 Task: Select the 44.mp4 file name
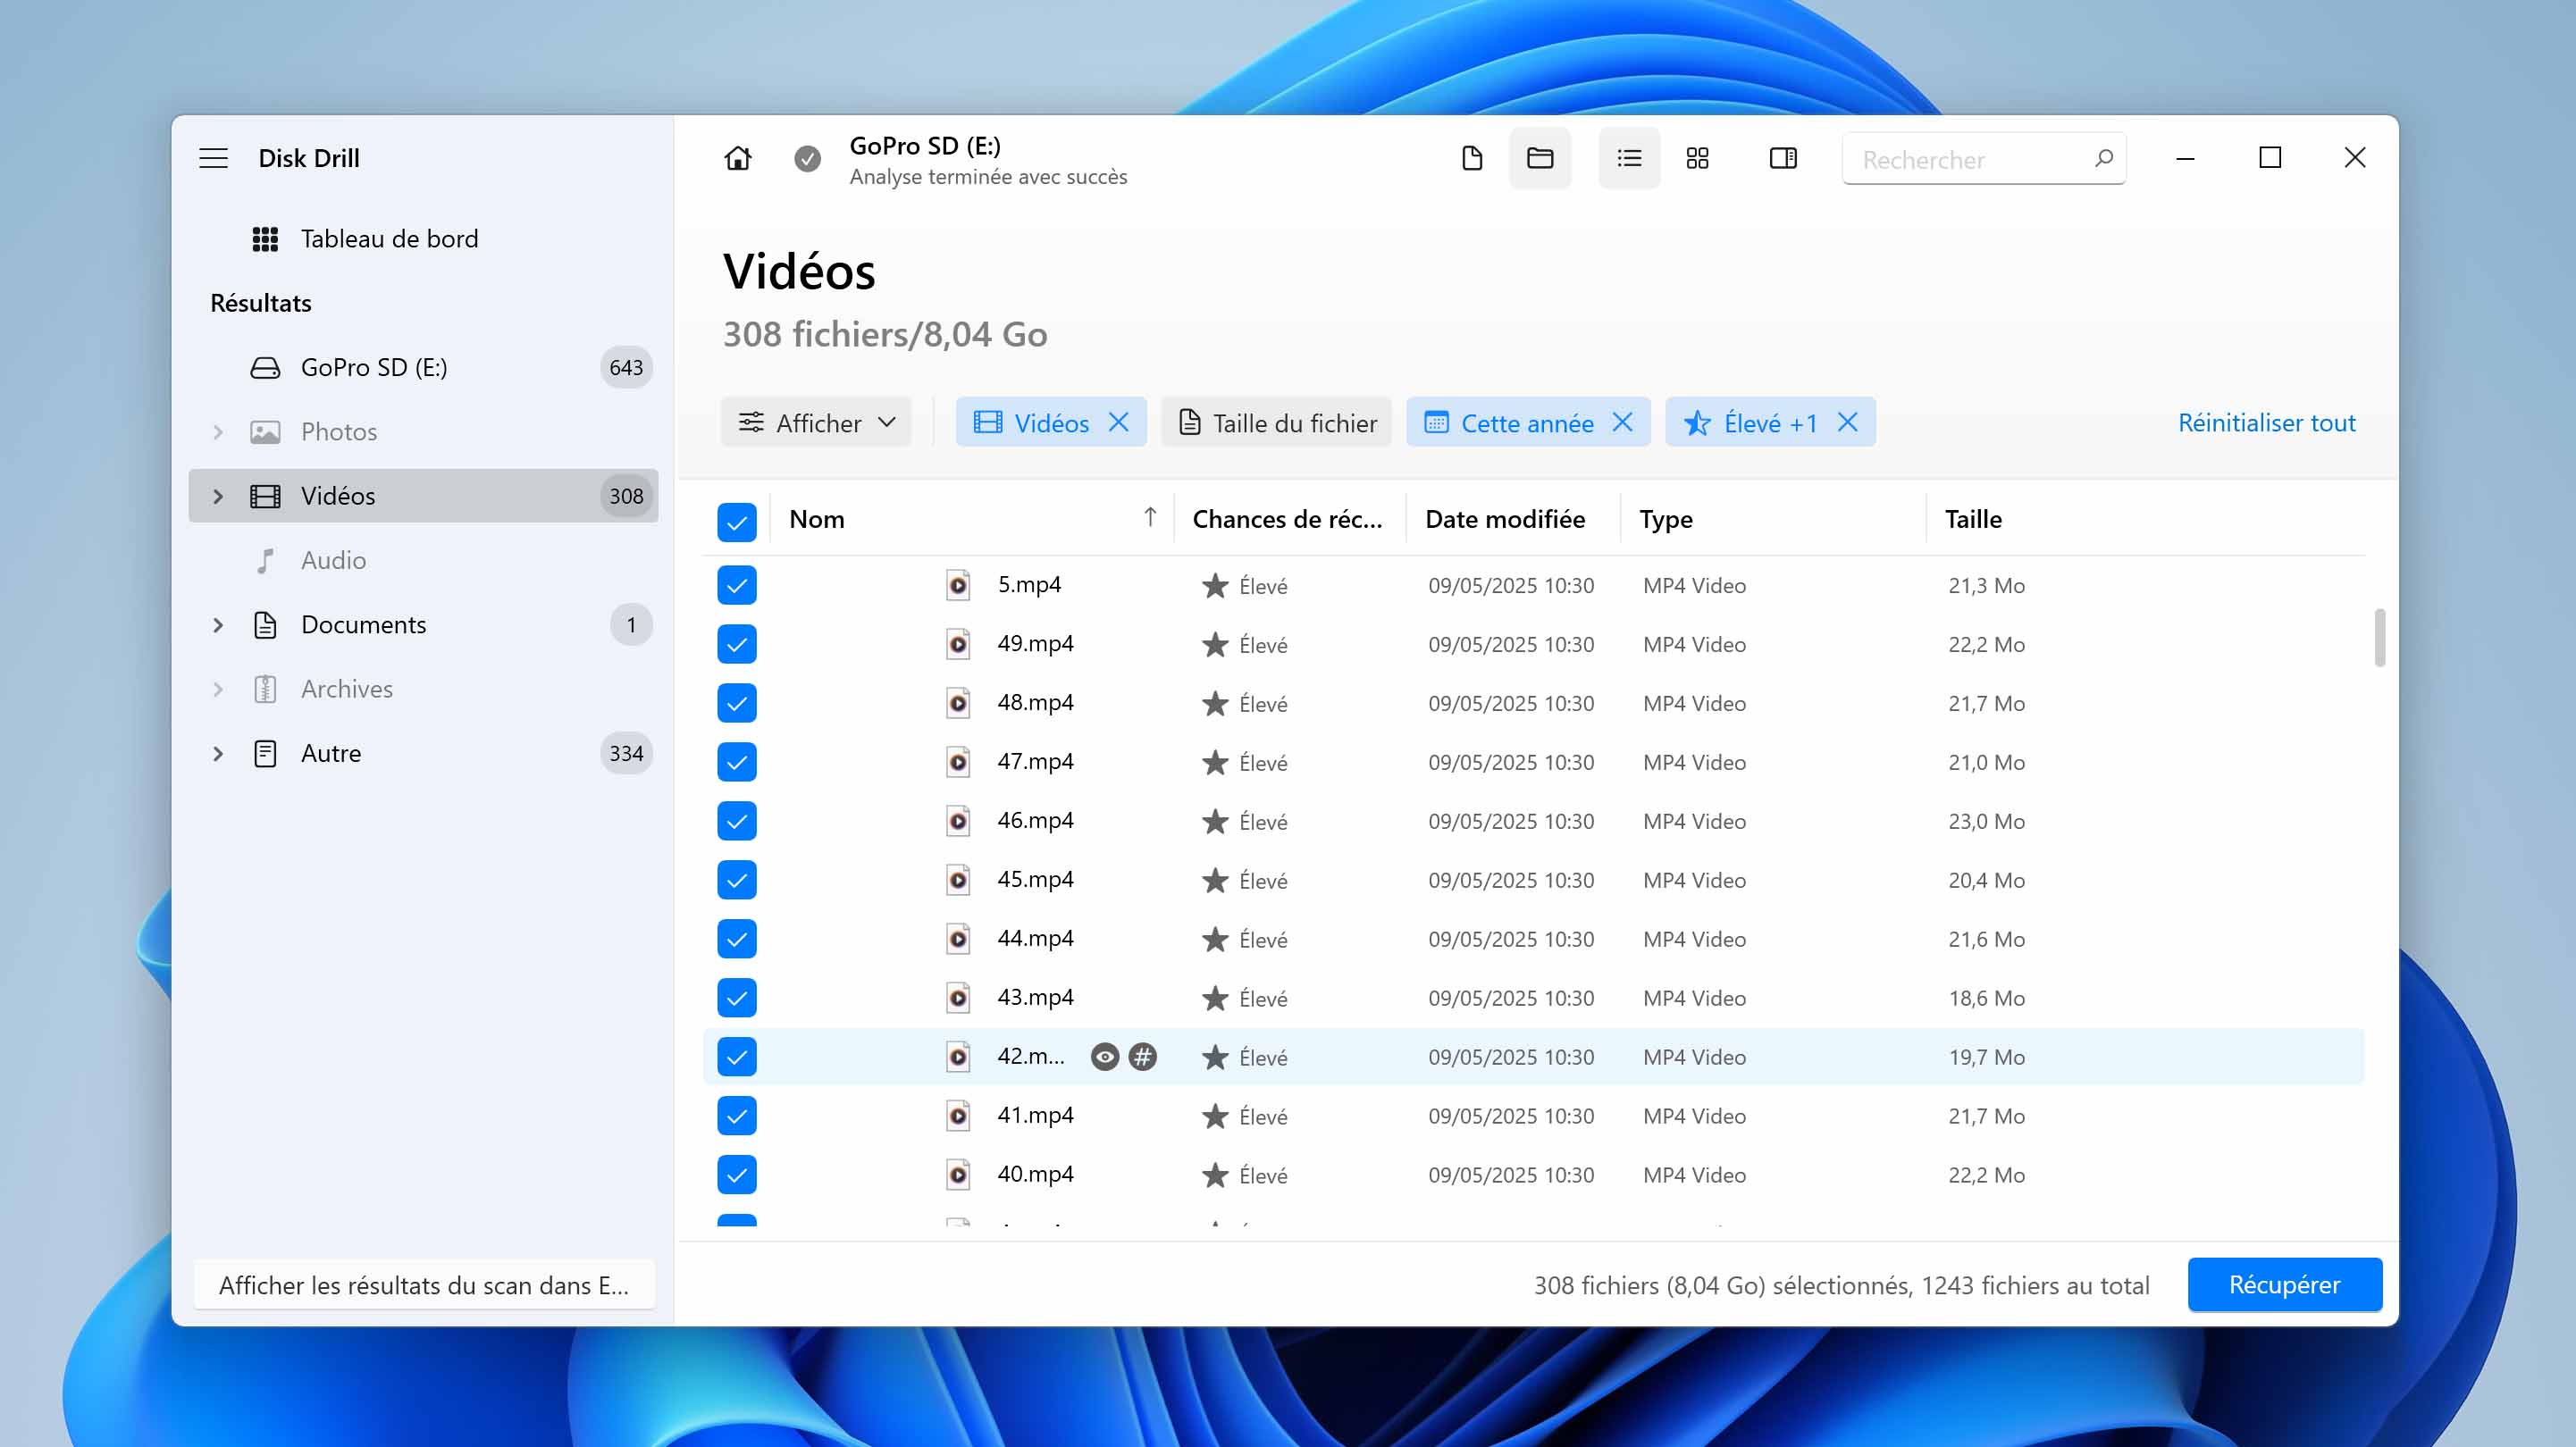[1035, 938]
